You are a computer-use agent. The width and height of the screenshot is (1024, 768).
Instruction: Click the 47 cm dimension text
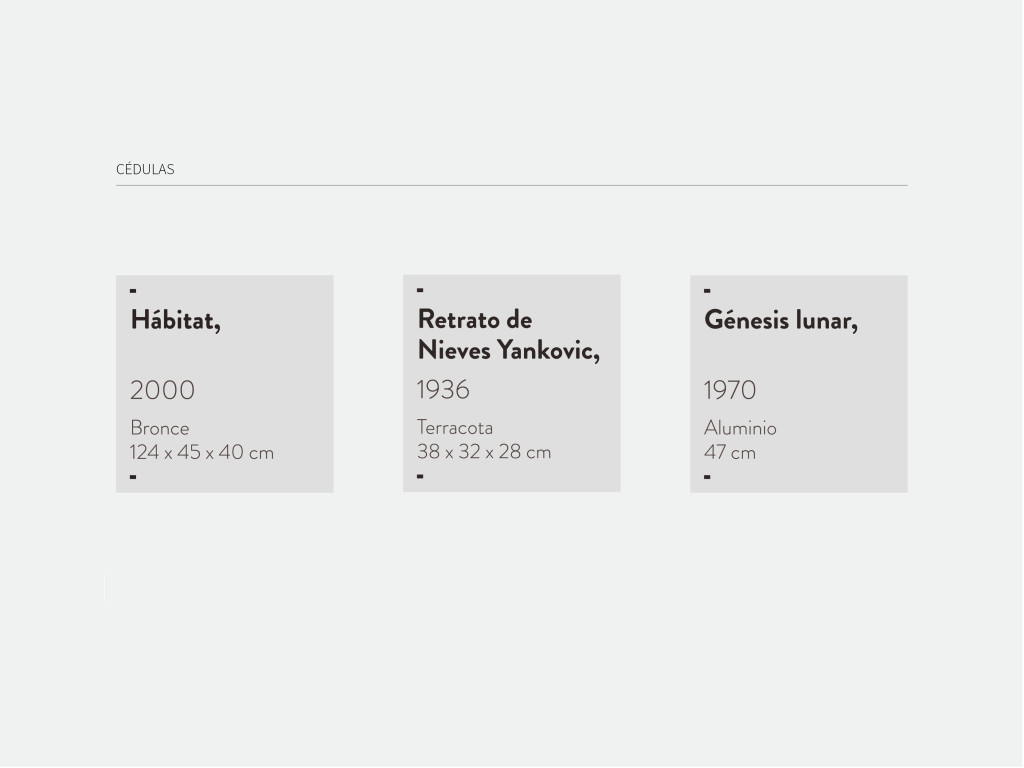pos(730,452)
